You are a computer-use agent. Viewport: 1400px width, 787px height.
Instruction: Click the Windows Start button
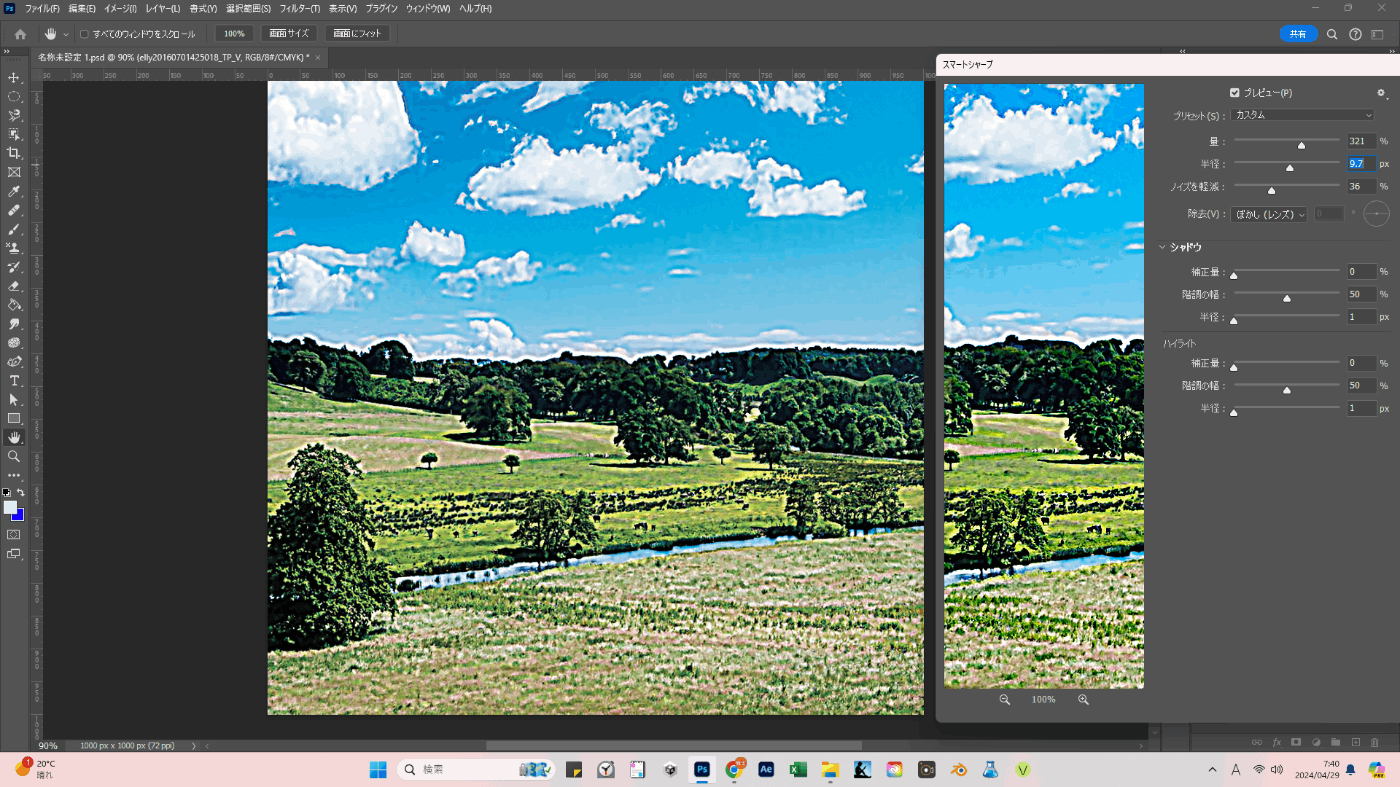pos(378,770)
